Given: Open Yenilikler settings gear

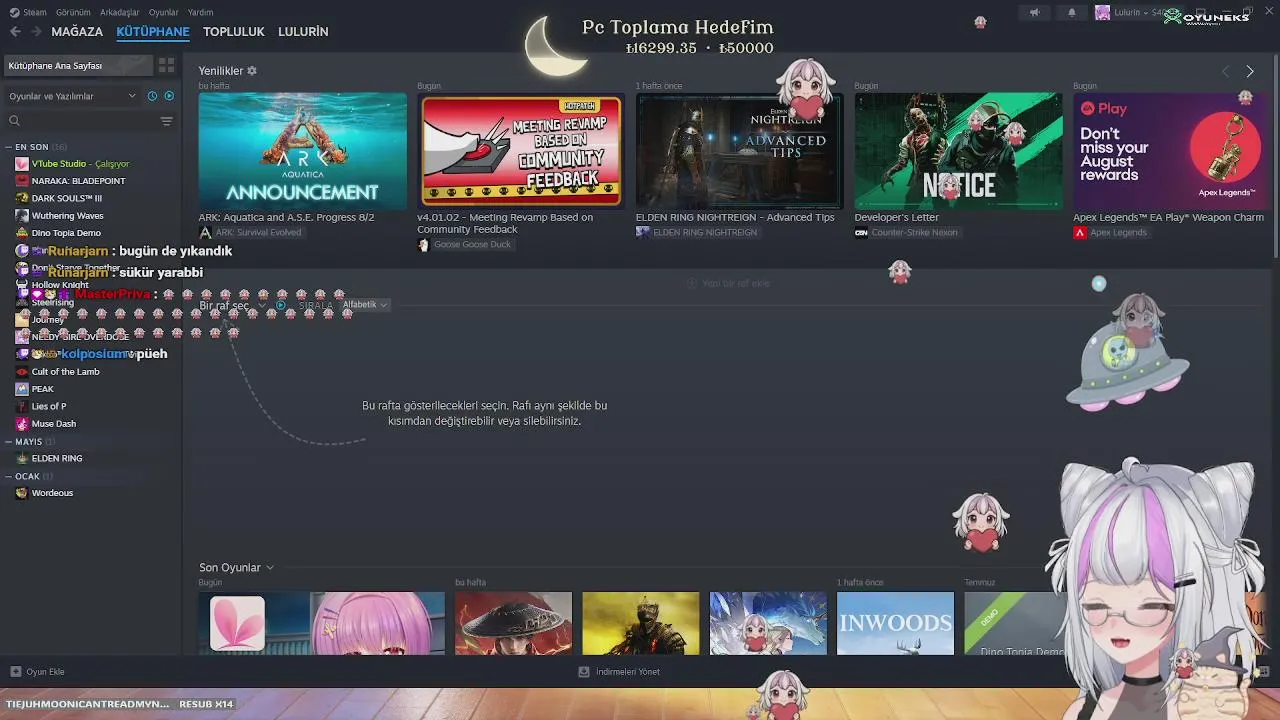Looking at the screenshot, I should (252, 71).
